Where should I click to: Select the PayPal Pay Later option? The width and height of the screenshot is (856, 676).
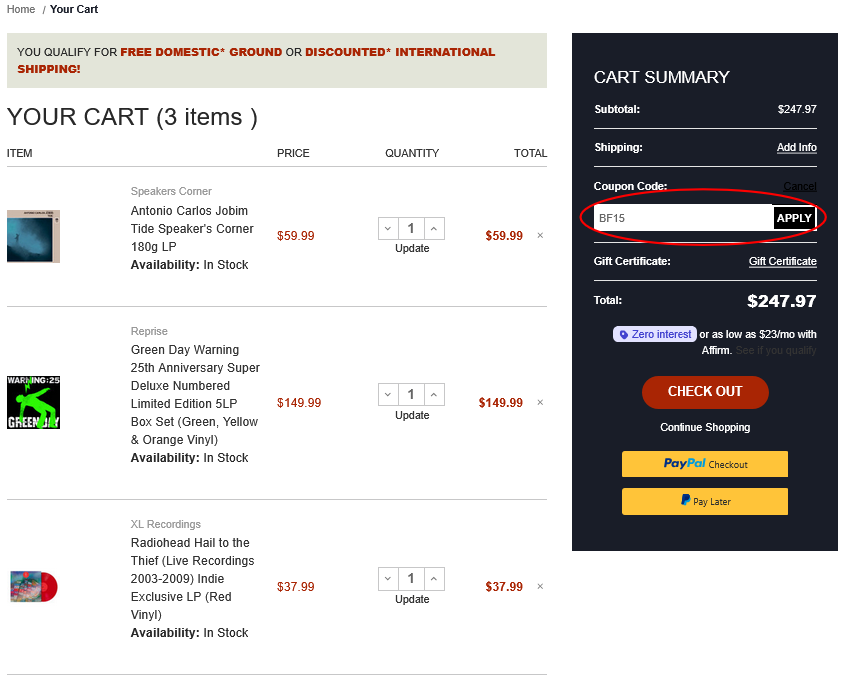pyautogui.click(x=704, y=501)
